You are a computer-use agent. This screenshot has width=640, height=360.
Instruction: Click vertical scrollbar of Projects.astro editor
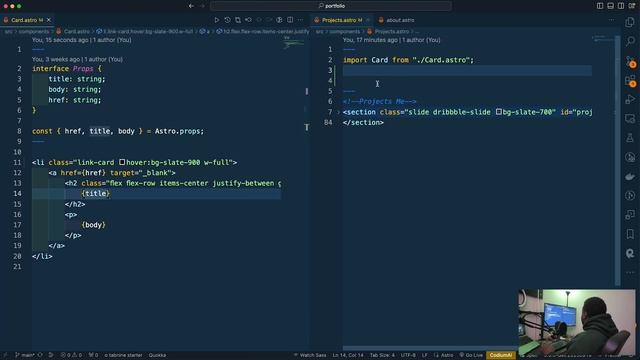[618, 161]
